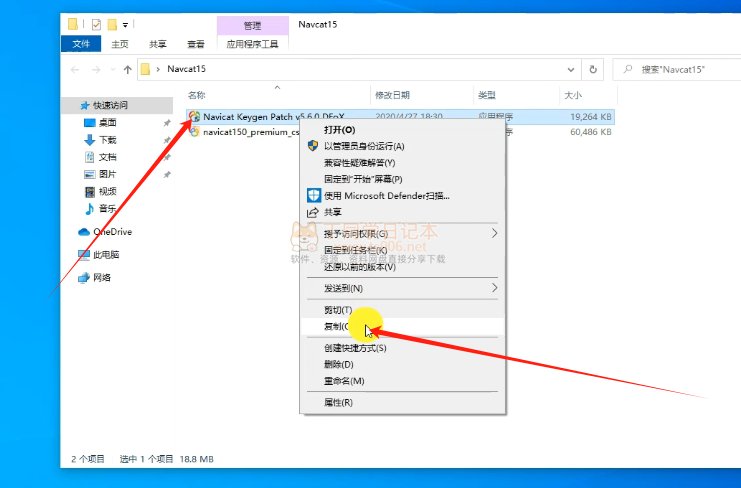Click the 19,264 KB size cell
Screen dimensions: 741x488
[x=591, y=117]
